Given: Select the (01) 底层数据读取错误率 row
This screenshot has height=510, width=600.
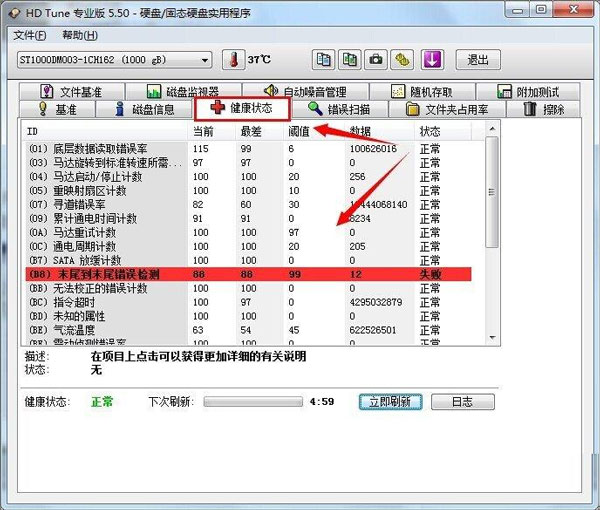Looking at the screenshot, I should (x=249, y=149).
